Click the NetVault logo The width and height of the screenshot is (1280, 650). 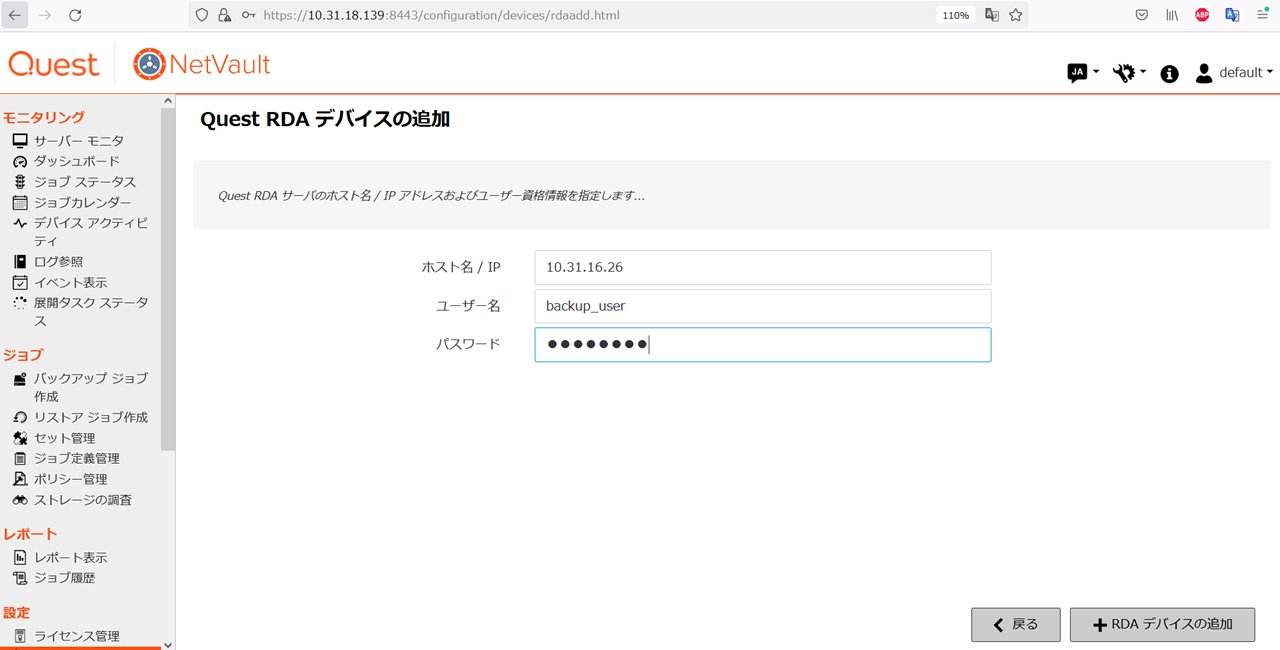(x=201, y=65)
